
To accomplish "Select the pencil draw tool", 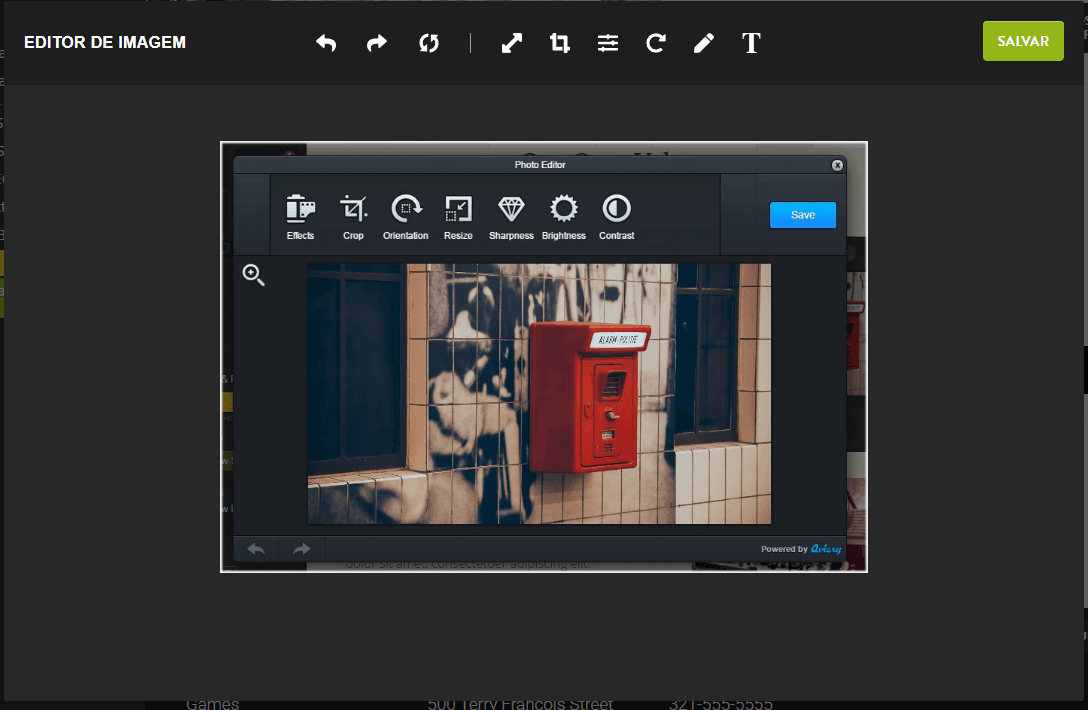I will [x=704, y=43].
